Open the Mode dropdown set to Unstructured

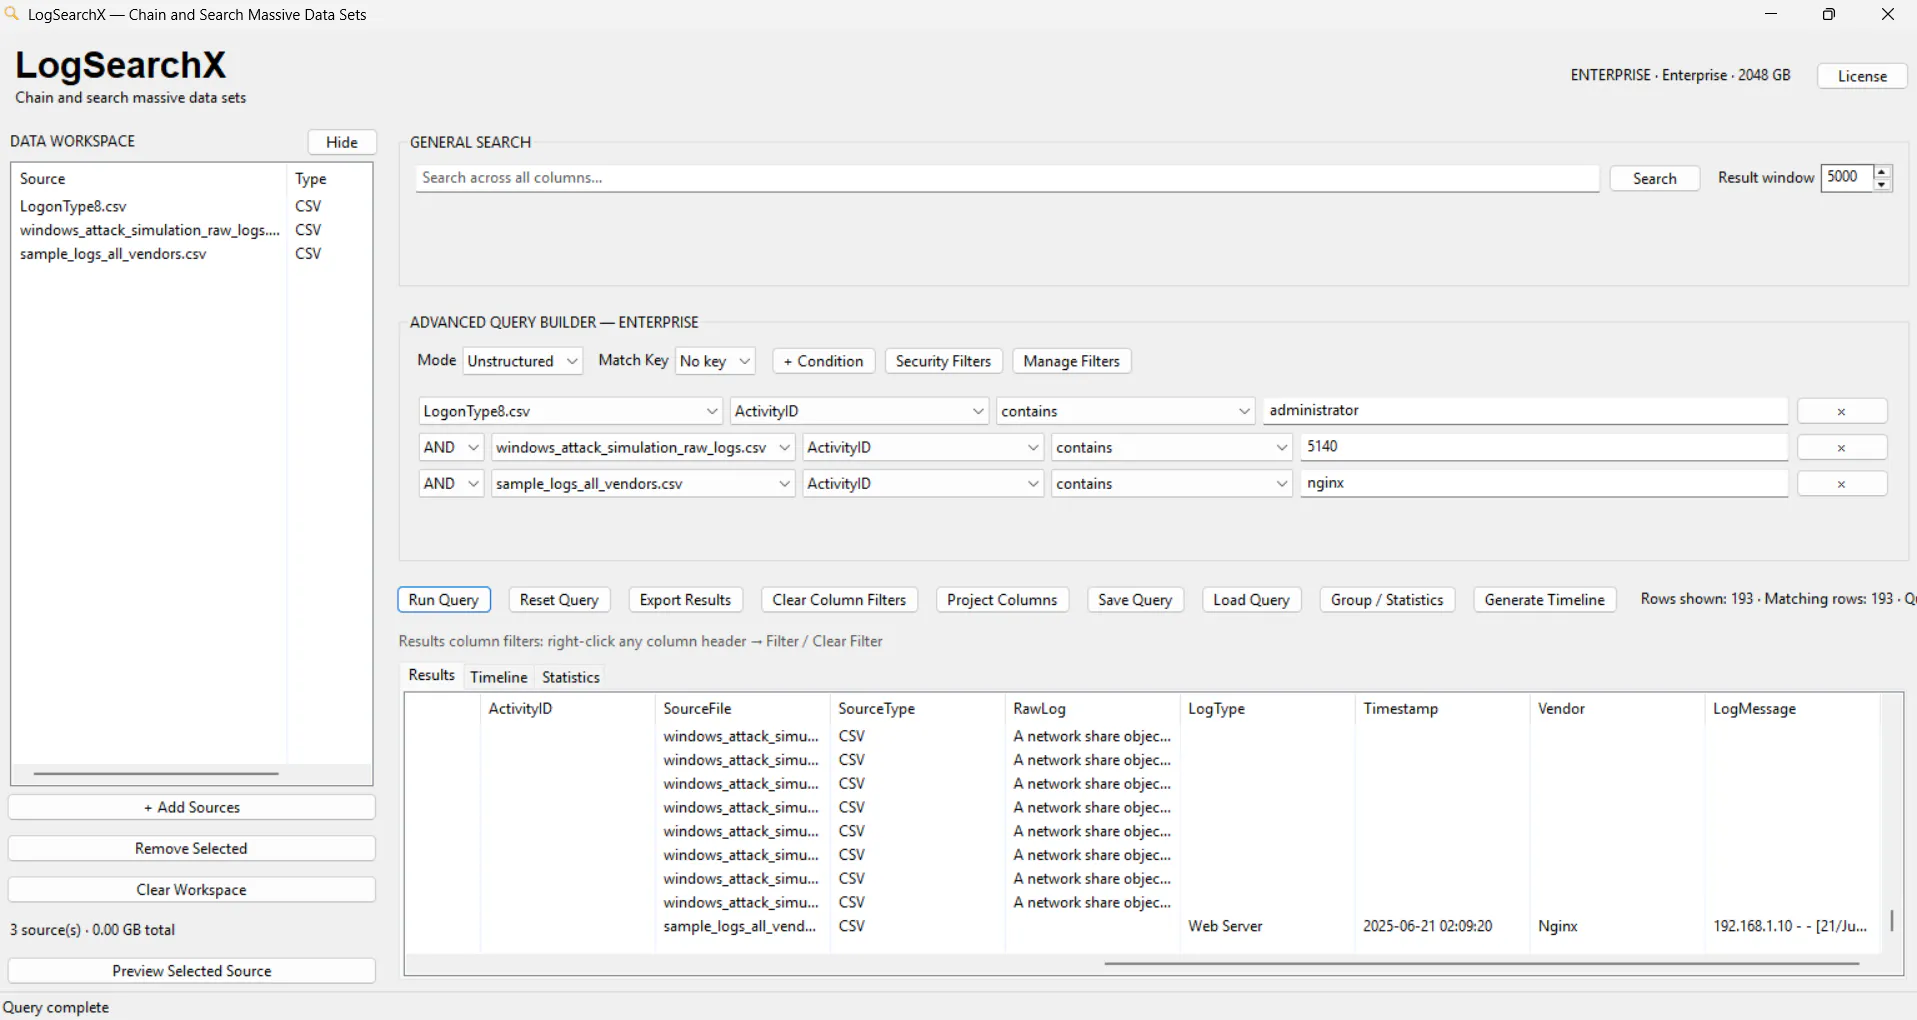(523, 361)
